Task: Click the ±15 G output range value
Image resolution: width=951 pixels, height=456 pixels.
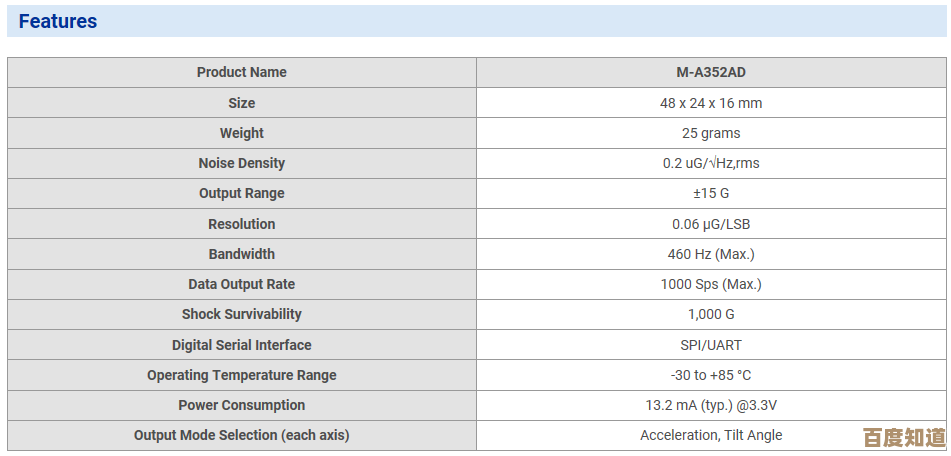Action: (x=710, y=193)
